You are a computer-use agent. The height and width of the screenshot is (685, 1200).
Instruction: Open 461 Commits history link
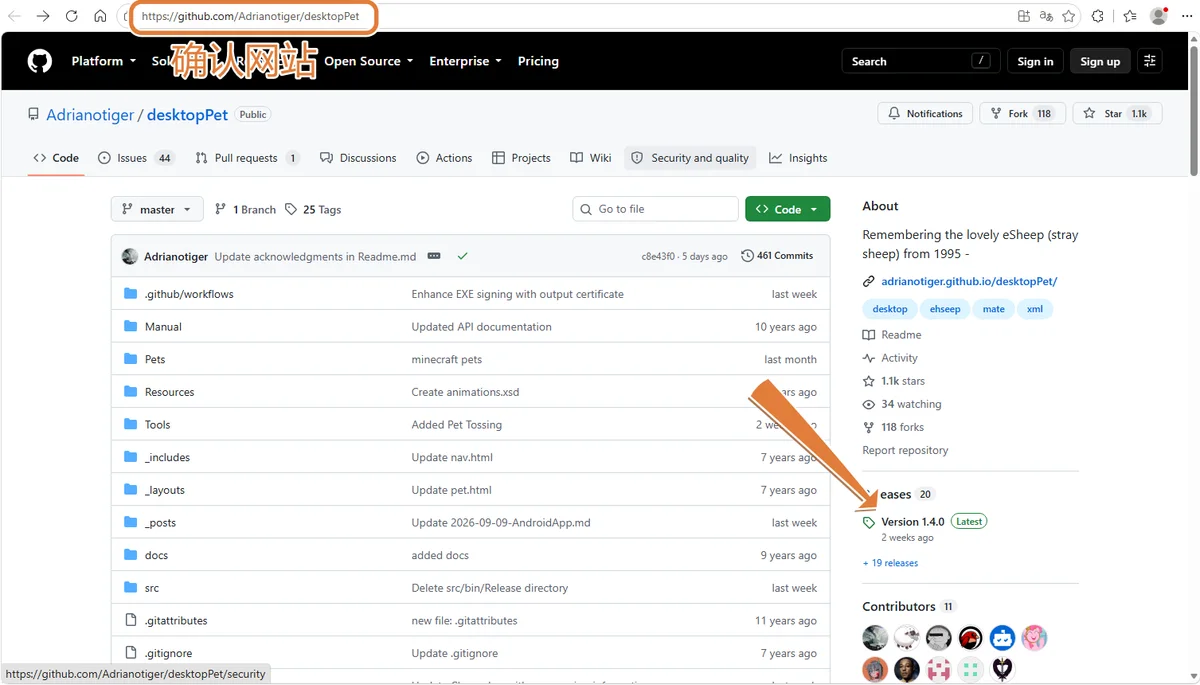coord(777,256)
